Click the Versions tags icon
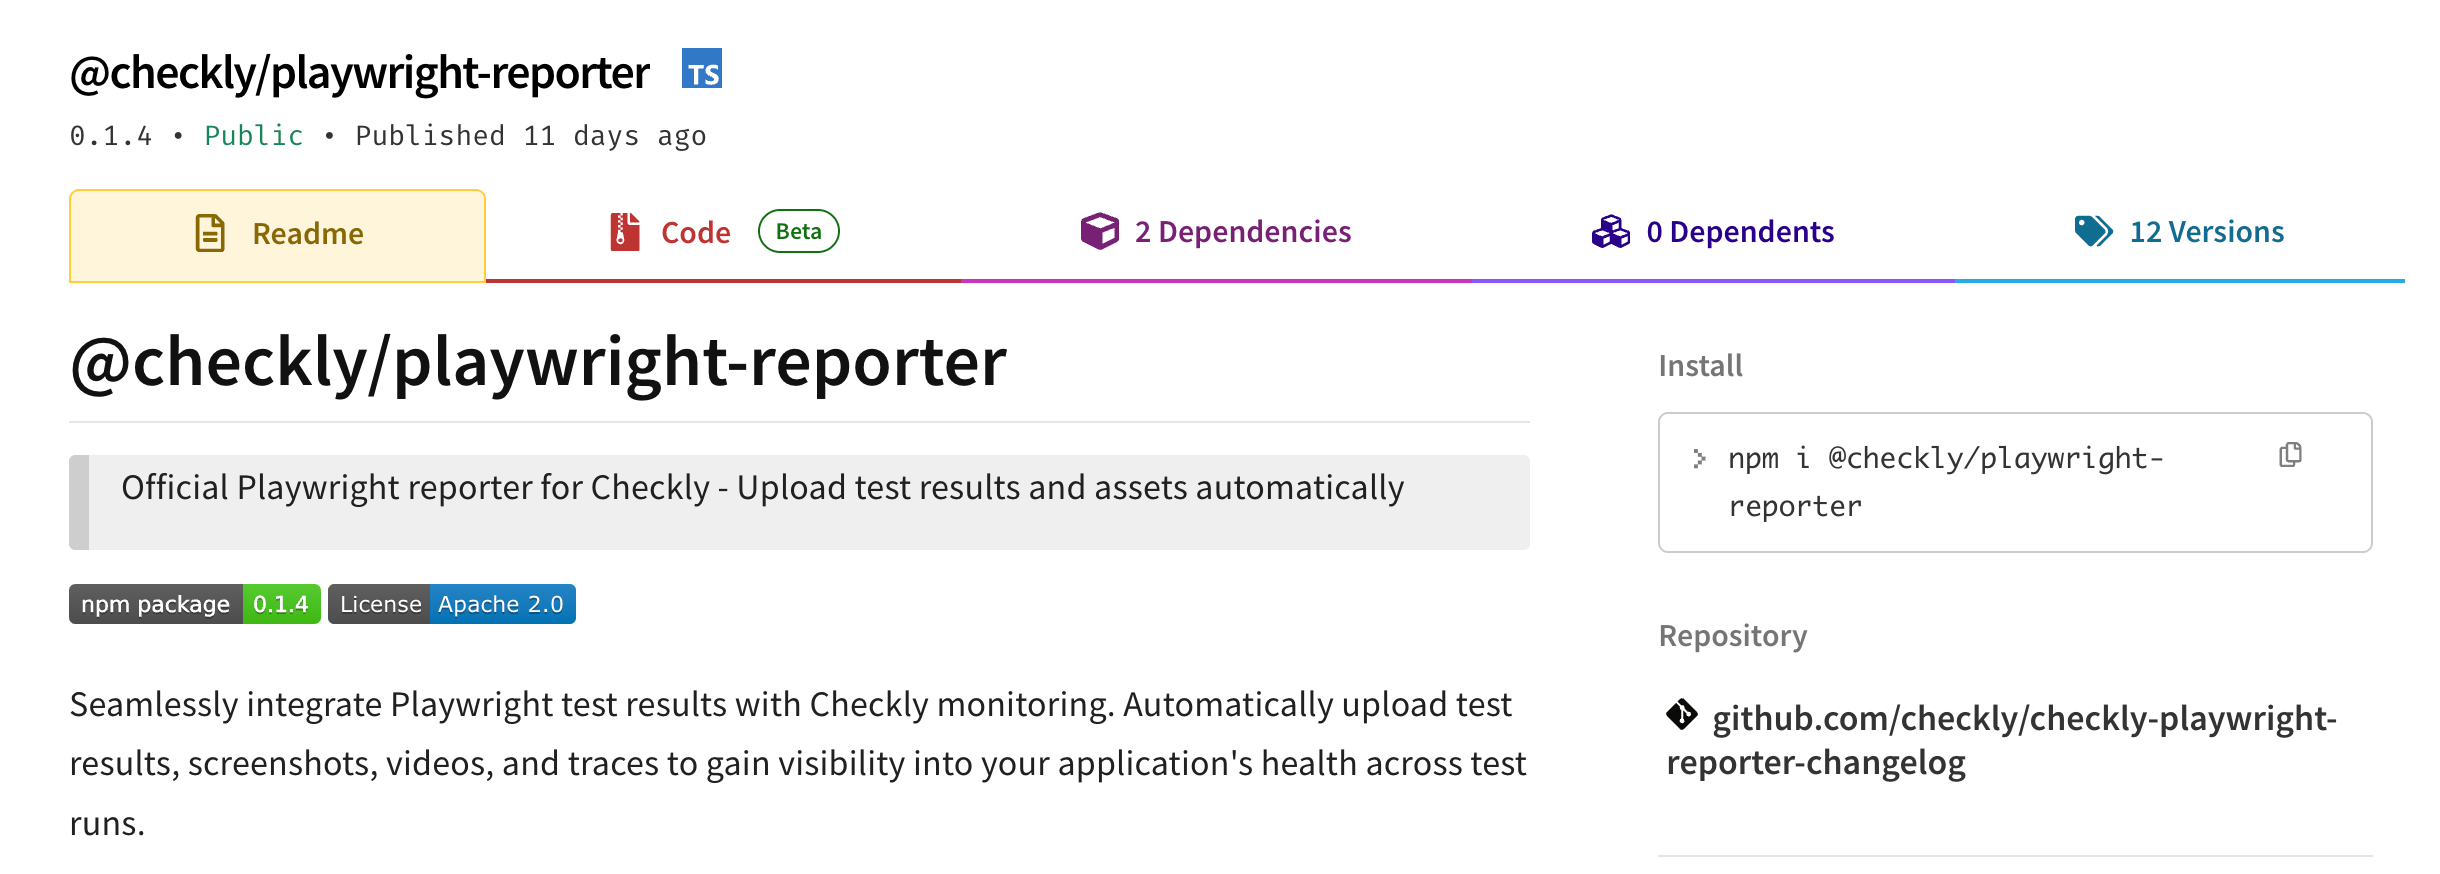Image resolution: width=2440 pixels, height=874 pixels. 2092,231
